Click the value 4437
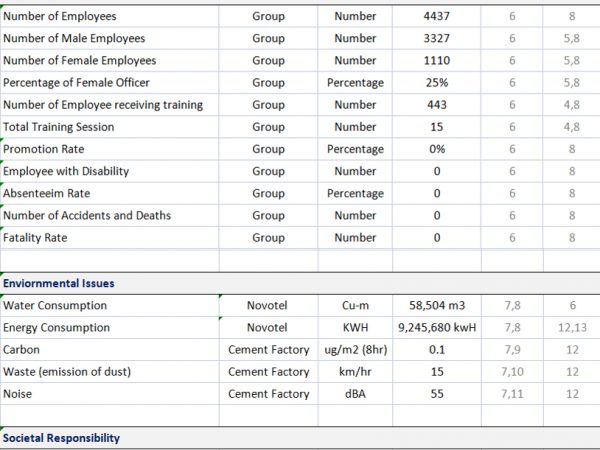Image resolution: width=600 pixels, height=450 pixels. [x=437, y=16]
